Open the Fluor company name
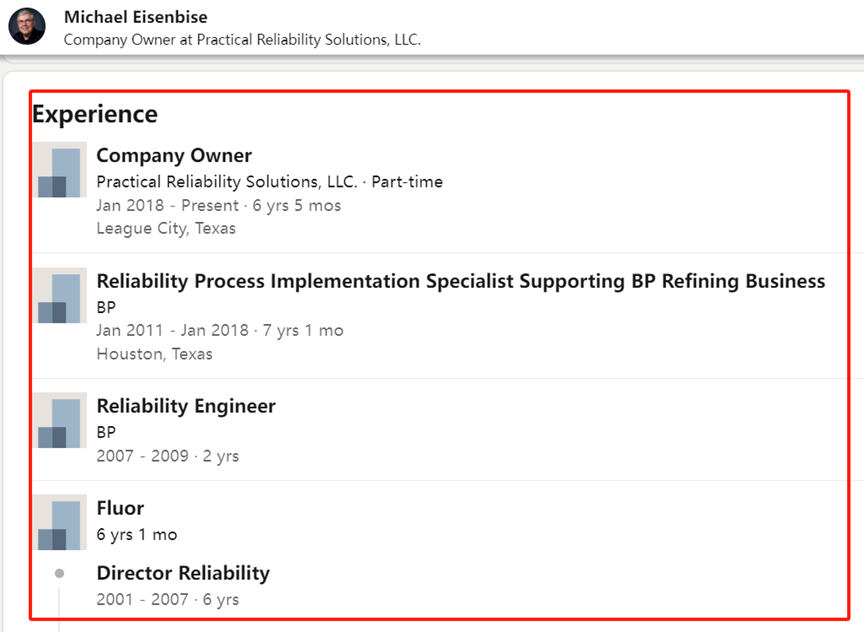Viewport: 864px width, 632px height. [120, 508]
